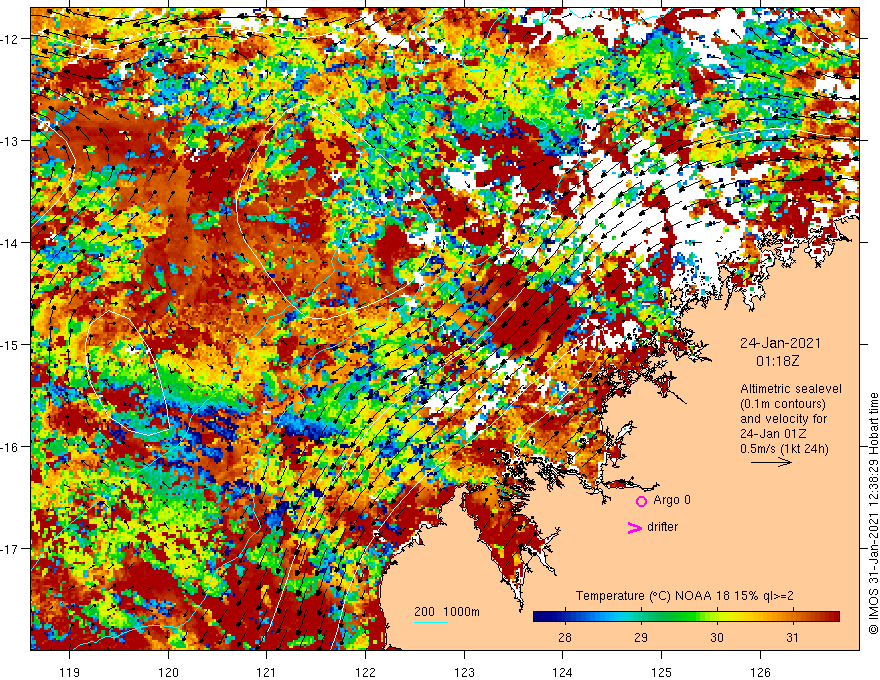This screenshot has width=880, height=680.
Task: Click the 'Altimetric sealevel' caption line
Action: [791, 389]
